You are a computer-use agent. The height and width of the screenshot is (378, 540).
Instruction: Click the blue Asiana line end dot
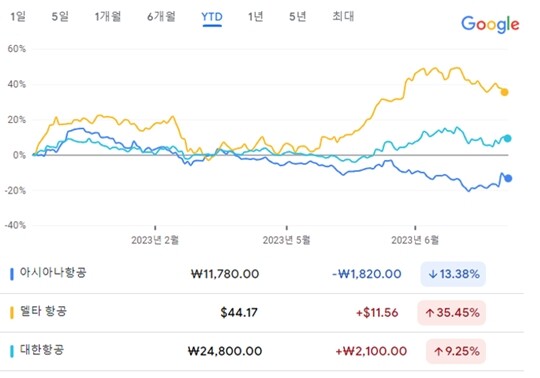click(508, 178)
